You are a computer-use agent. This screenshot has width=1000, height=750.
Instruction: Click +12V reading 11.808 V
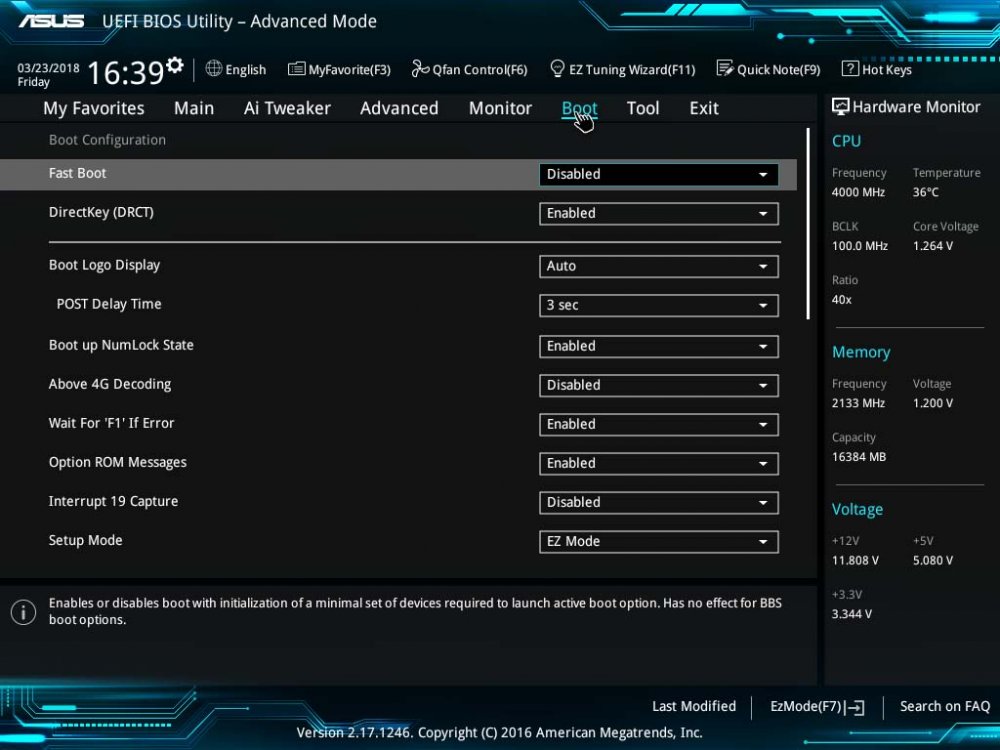click(855, 561)
